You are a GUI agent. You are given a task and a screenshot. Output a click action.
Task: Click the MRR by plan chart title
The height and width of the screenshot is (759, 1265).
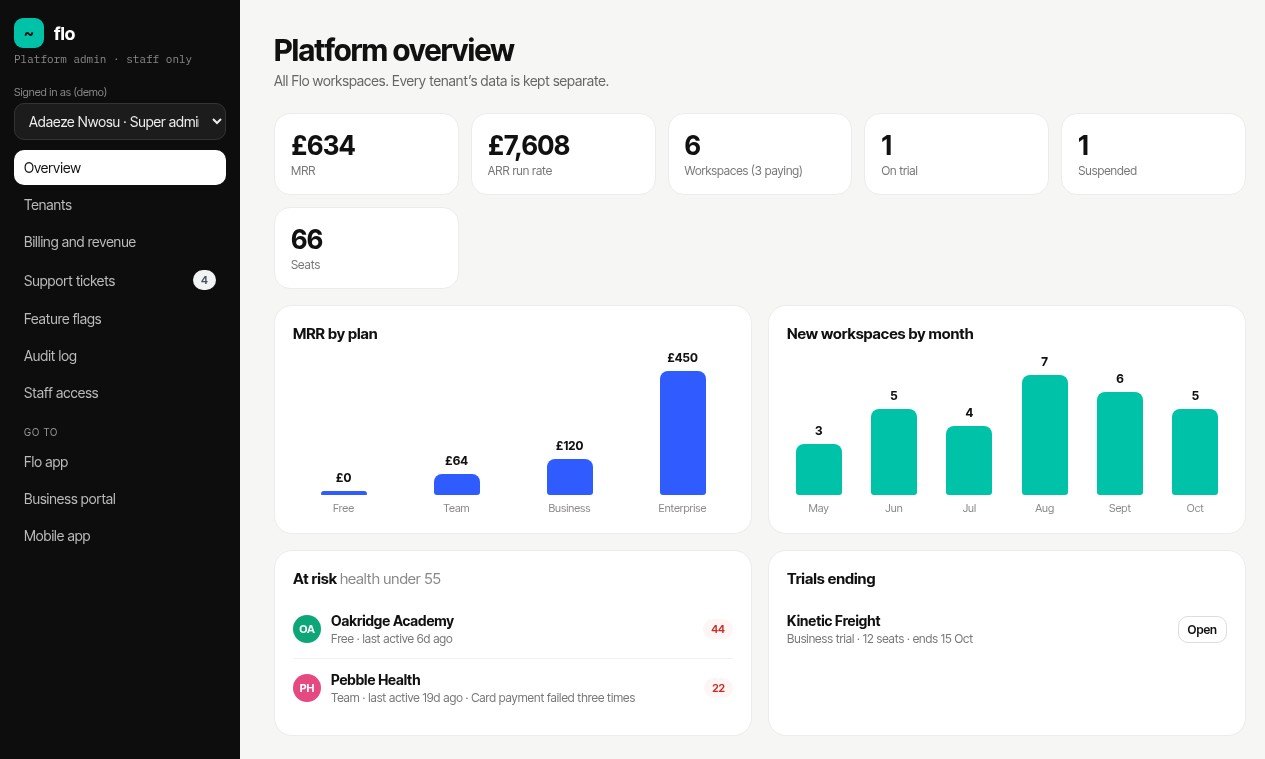pyautogui.click(x=335, y=334)
